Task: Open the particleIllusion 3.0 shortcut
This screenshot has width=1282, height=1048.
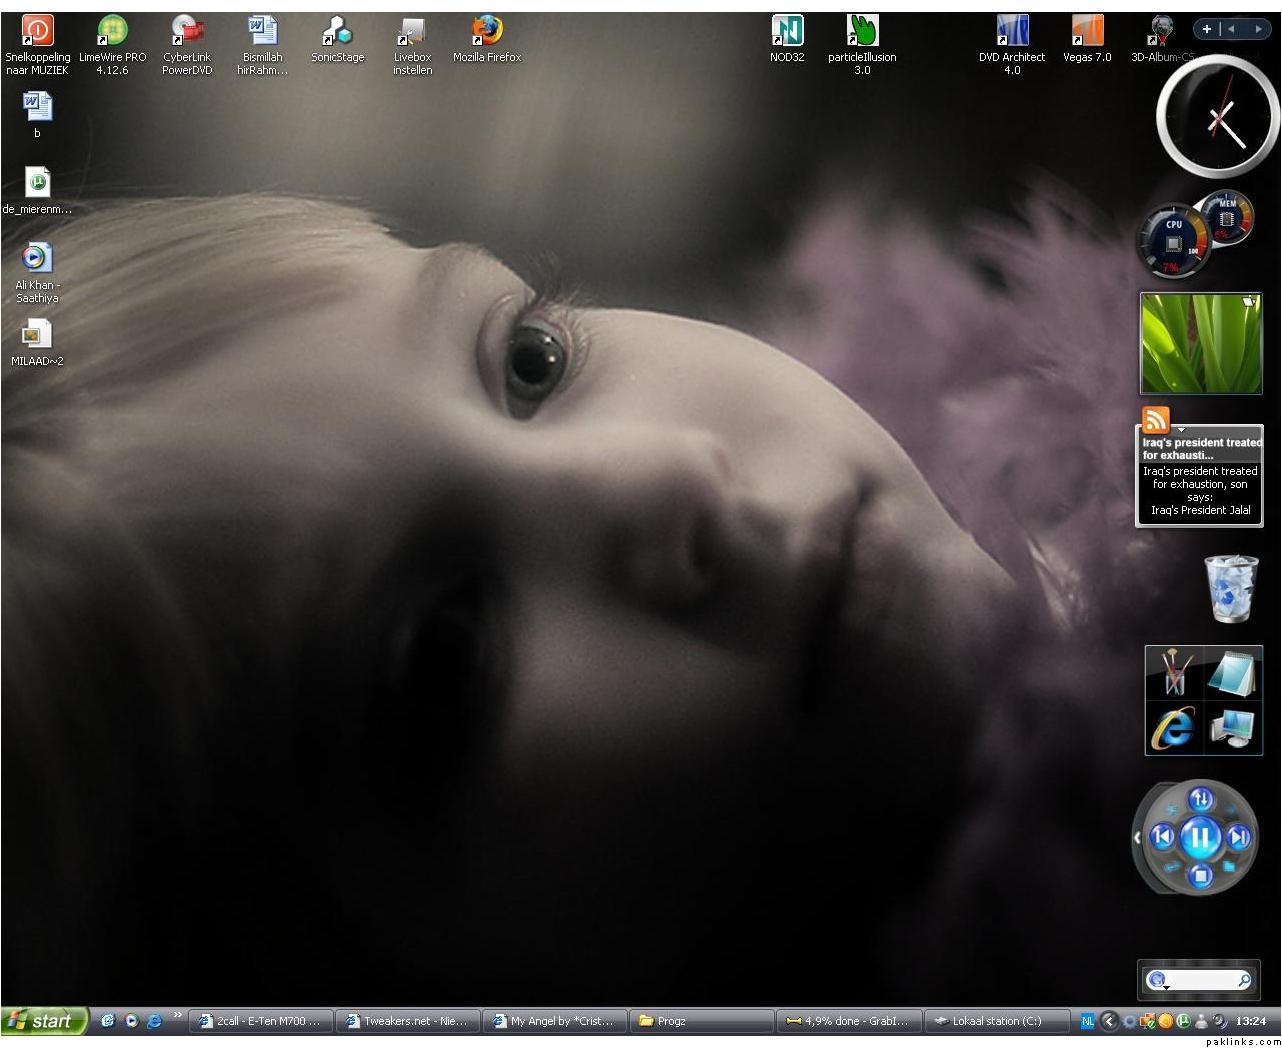Action: click(861, 32)
